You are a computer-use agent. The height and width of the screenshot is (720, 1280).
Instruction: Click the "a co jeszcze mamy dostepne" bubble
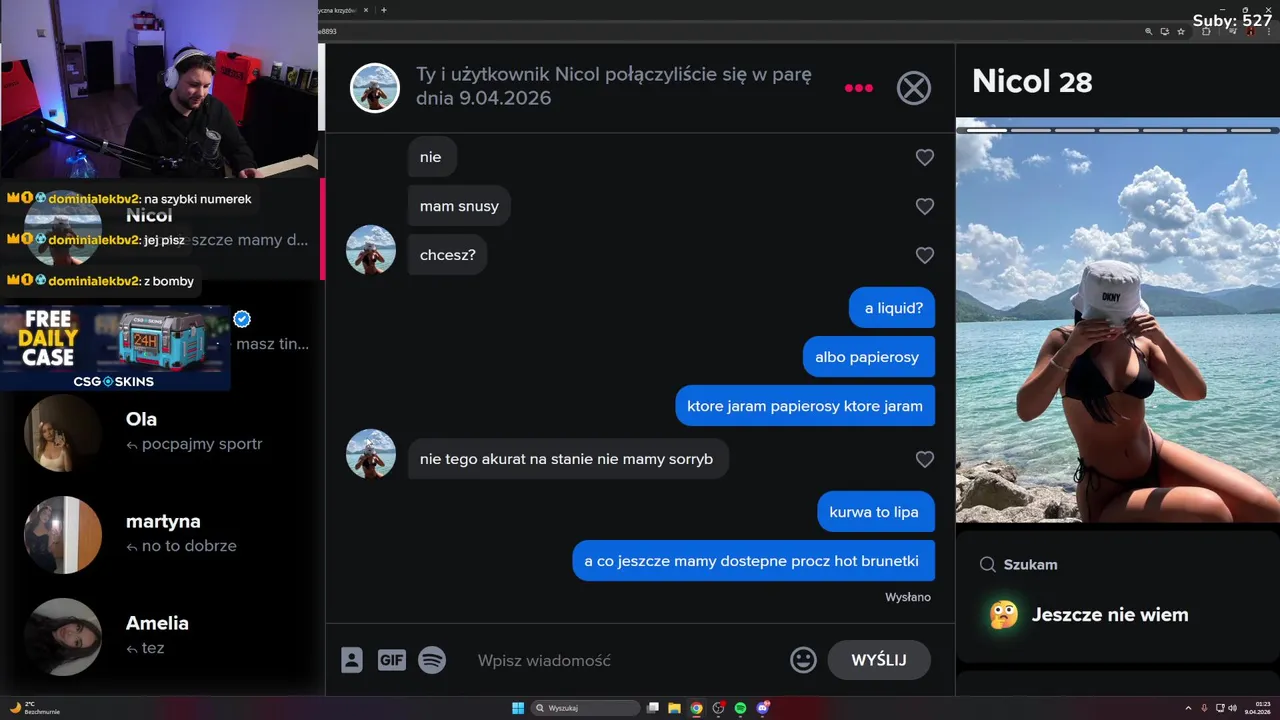click(x=753, y=561)
